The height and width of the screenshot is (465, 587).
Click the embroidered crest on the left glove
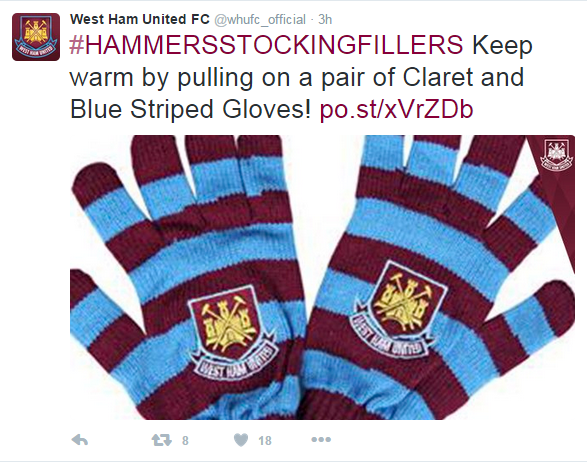(x=231, y=332)
